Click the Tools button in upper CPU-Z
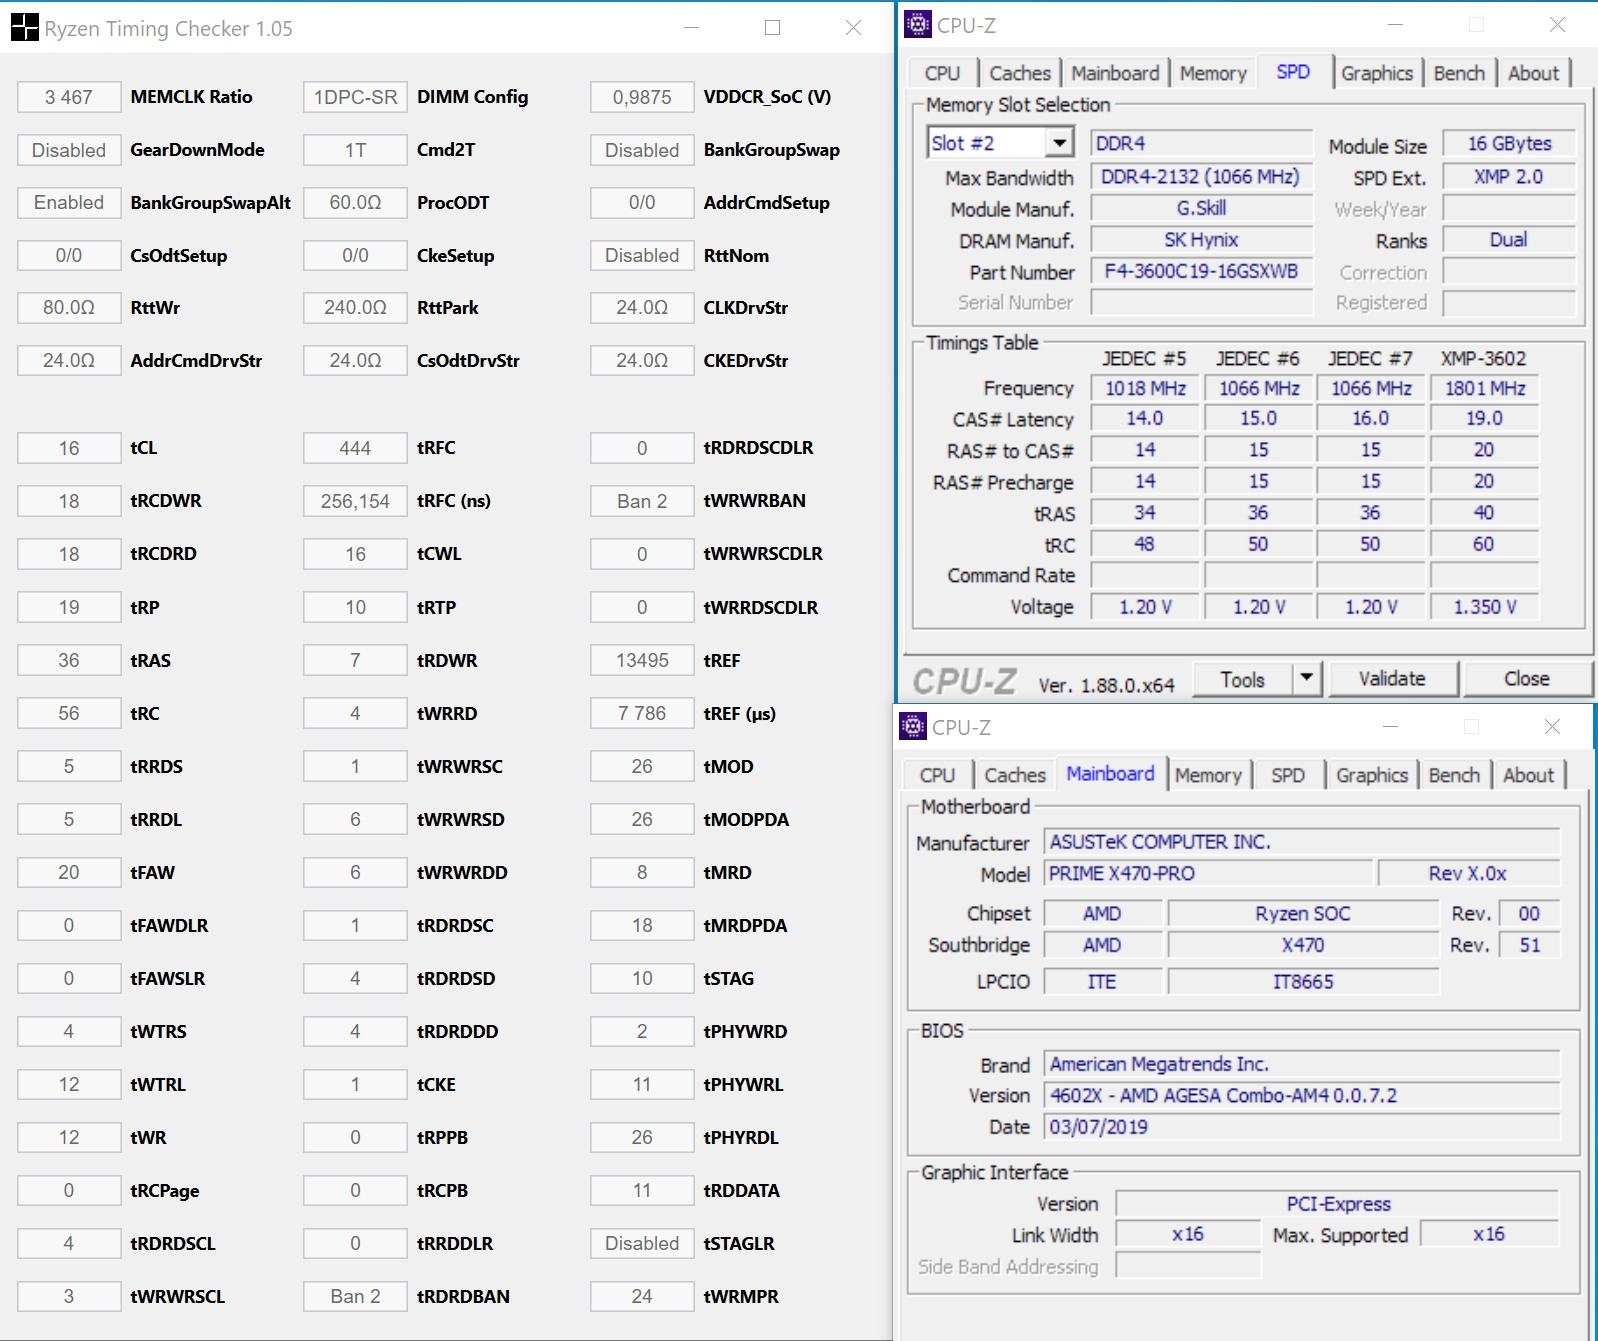Screen dimensions: 1598x1341 pos(1242,679)
